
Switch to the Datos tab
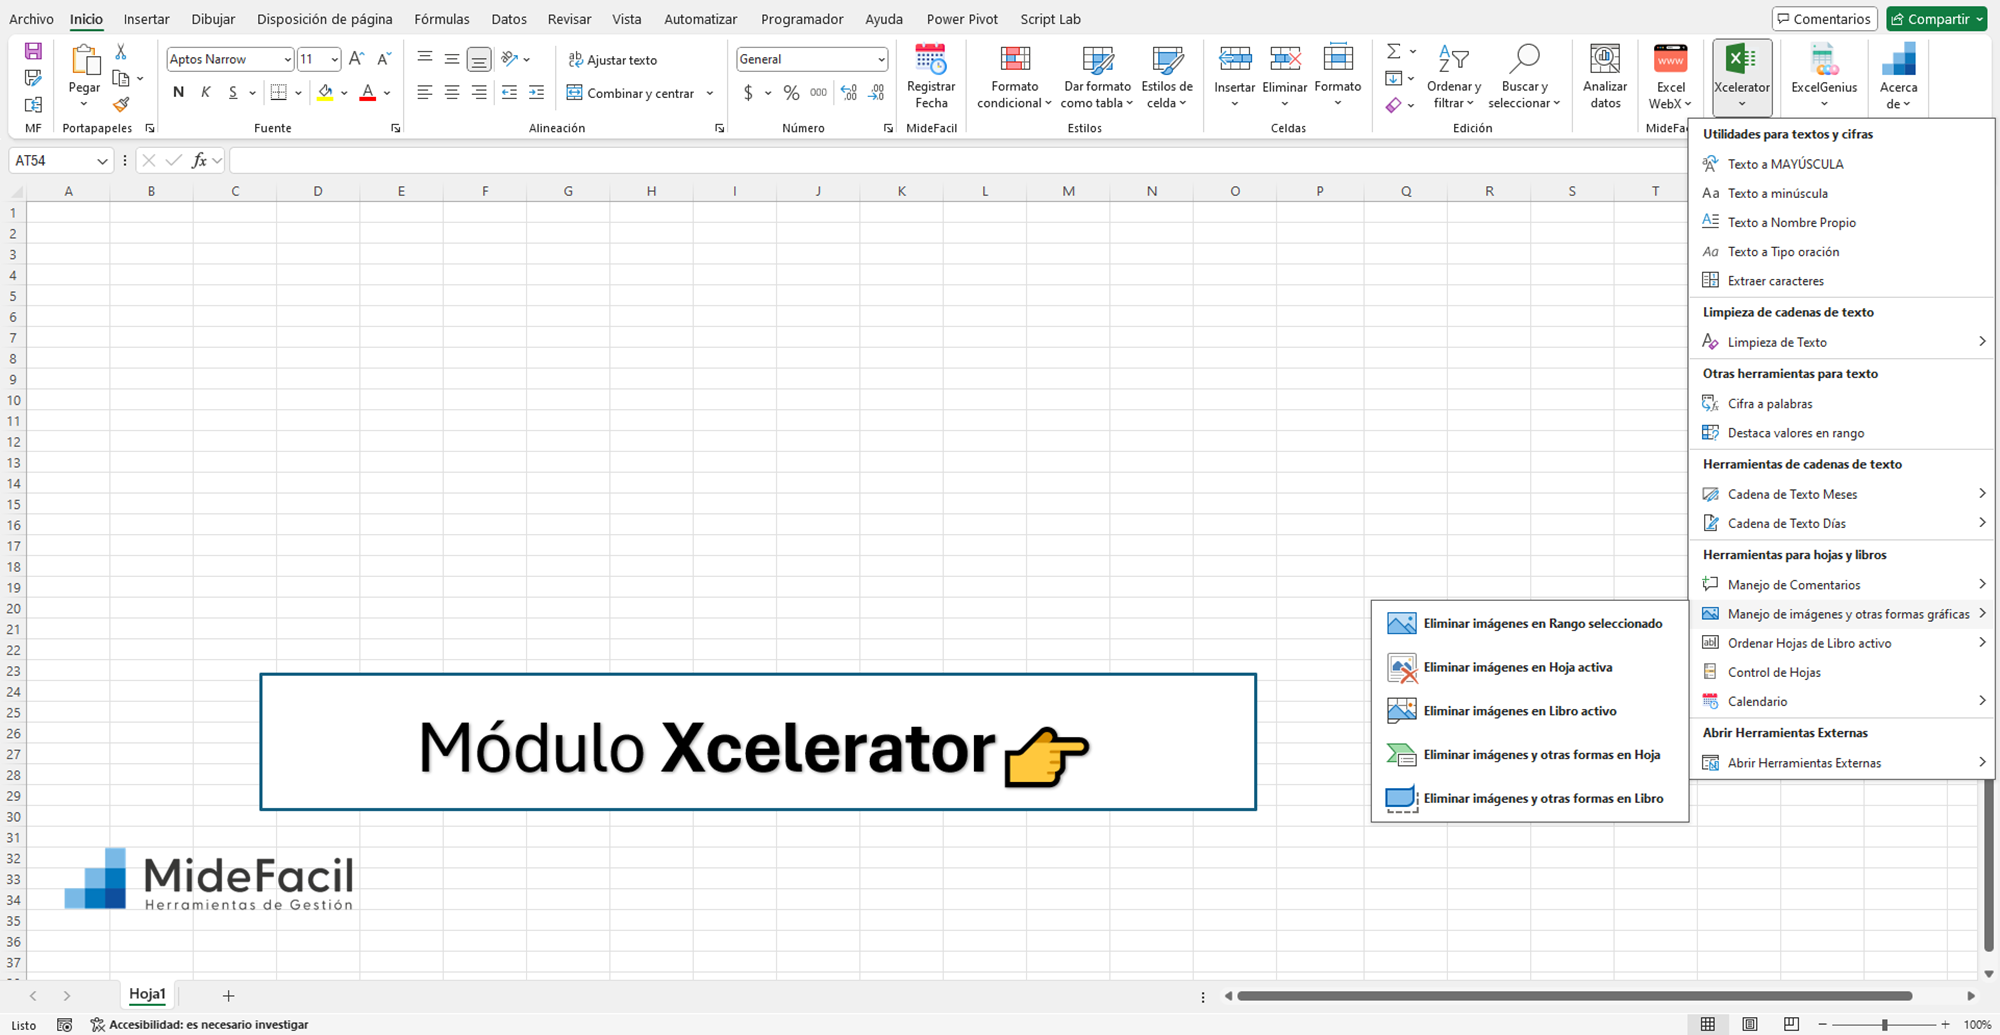click(x=509, y=19)
